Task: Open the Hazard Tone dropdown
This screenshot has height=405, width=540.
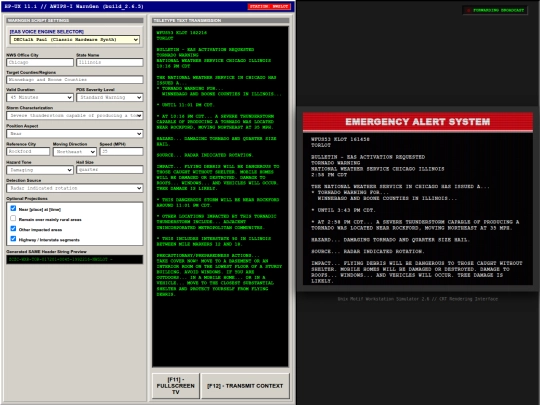Action: pyautogui.click(x=40, y=170)
